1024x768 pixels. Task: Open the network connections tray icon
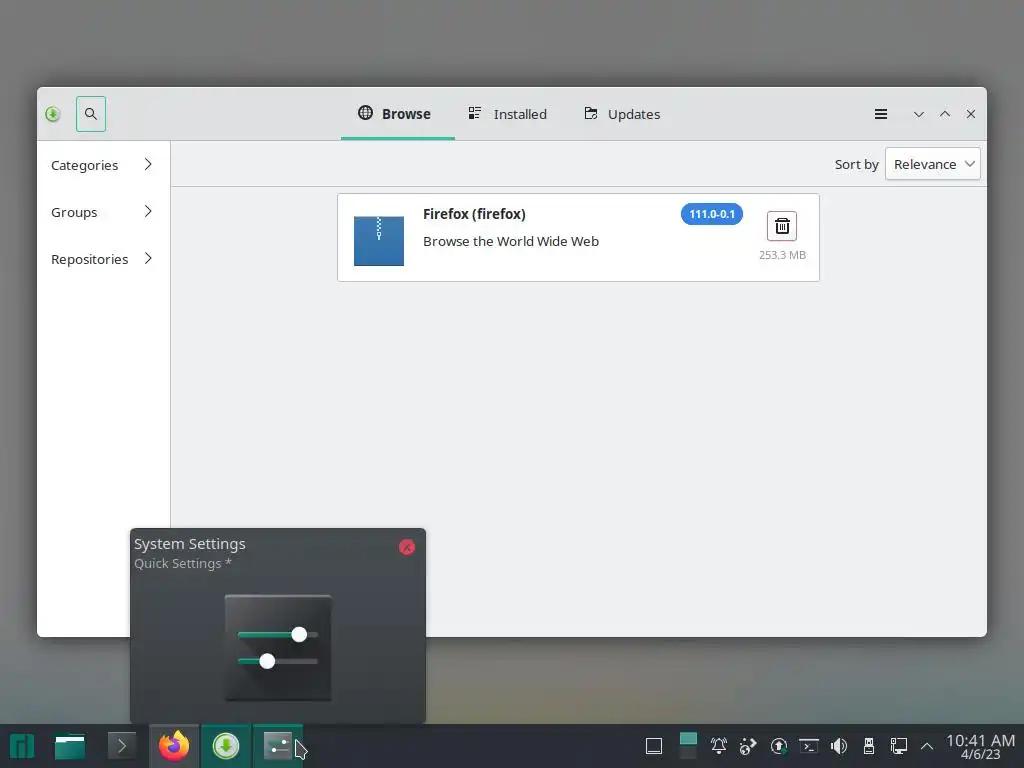(x=899, y=746)
